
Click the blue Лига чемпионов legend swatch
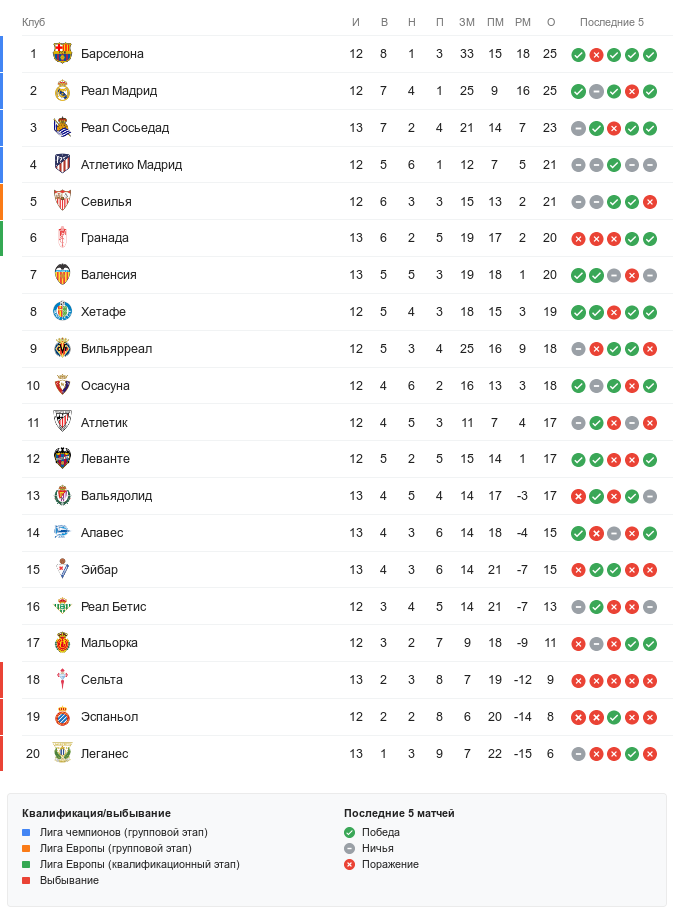click(x=26, y=832)
